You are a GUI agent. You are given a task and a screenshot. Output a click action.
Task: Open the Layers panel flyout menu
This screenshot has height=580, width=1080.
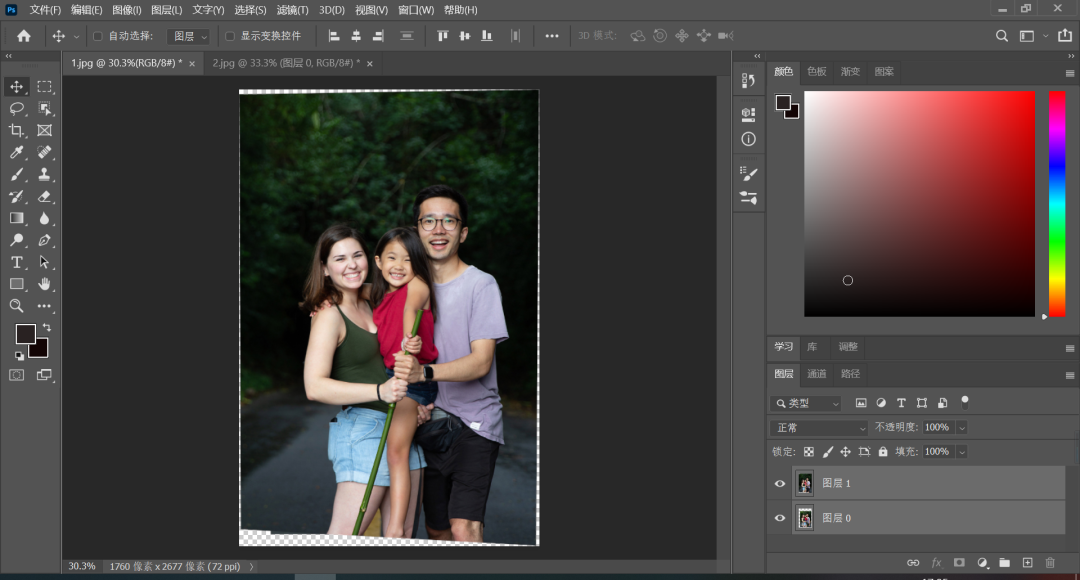click(1070, 375)
